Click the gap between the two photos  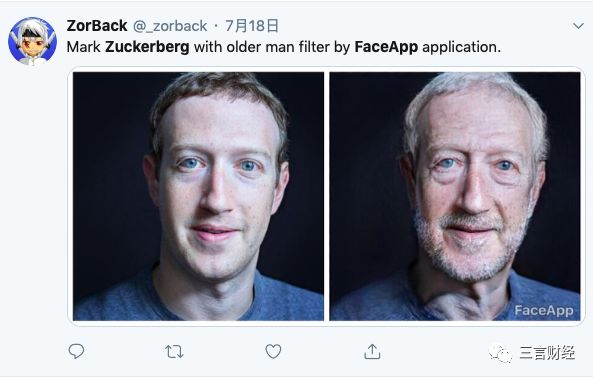(327, 196)
